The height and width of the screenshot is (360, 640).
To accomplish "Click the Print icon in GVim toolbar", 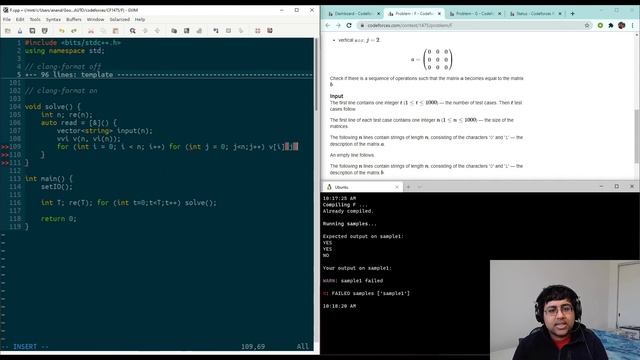I will click(45, 31).
